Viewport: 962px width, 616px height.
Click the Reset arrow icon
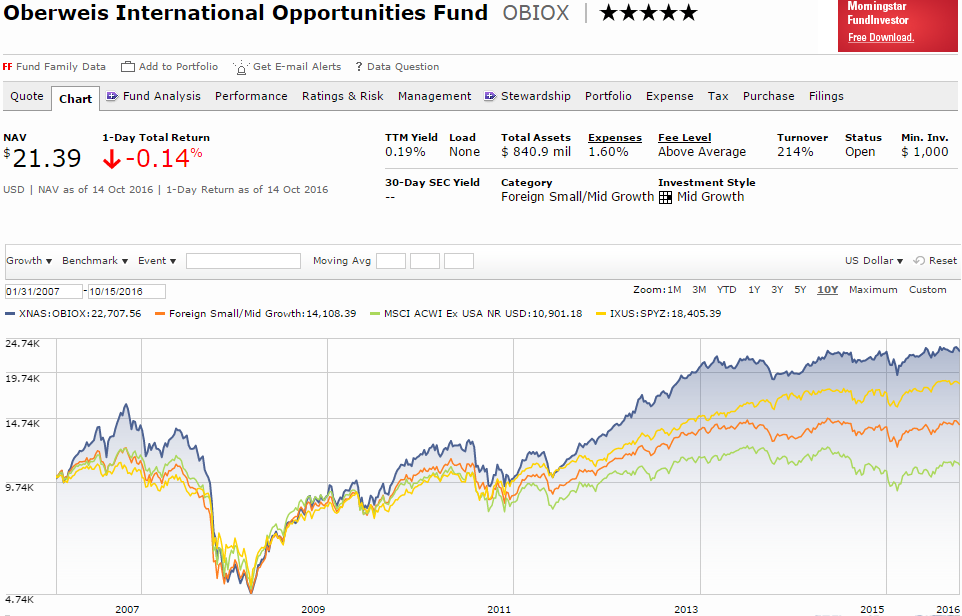[918, 261]
